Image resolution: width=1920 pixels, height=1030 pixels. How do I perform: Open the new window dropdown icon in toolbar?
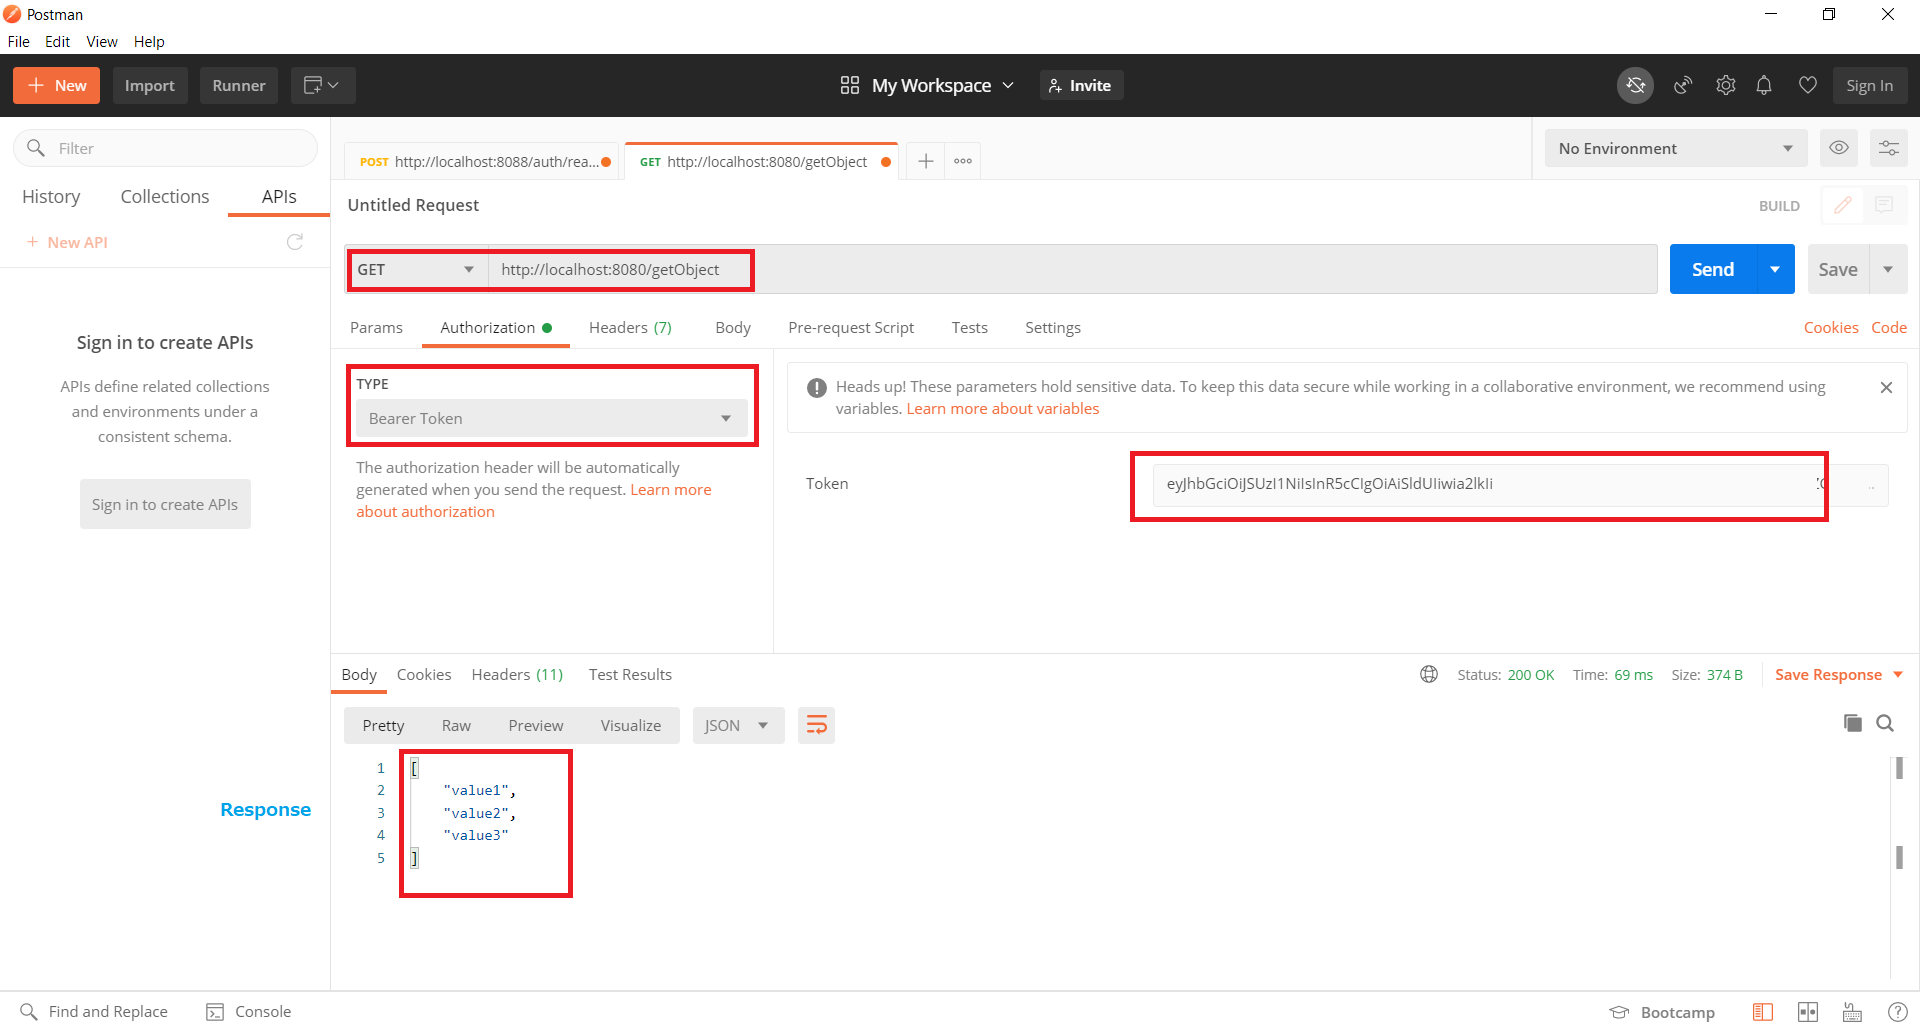tap(322, 86)
